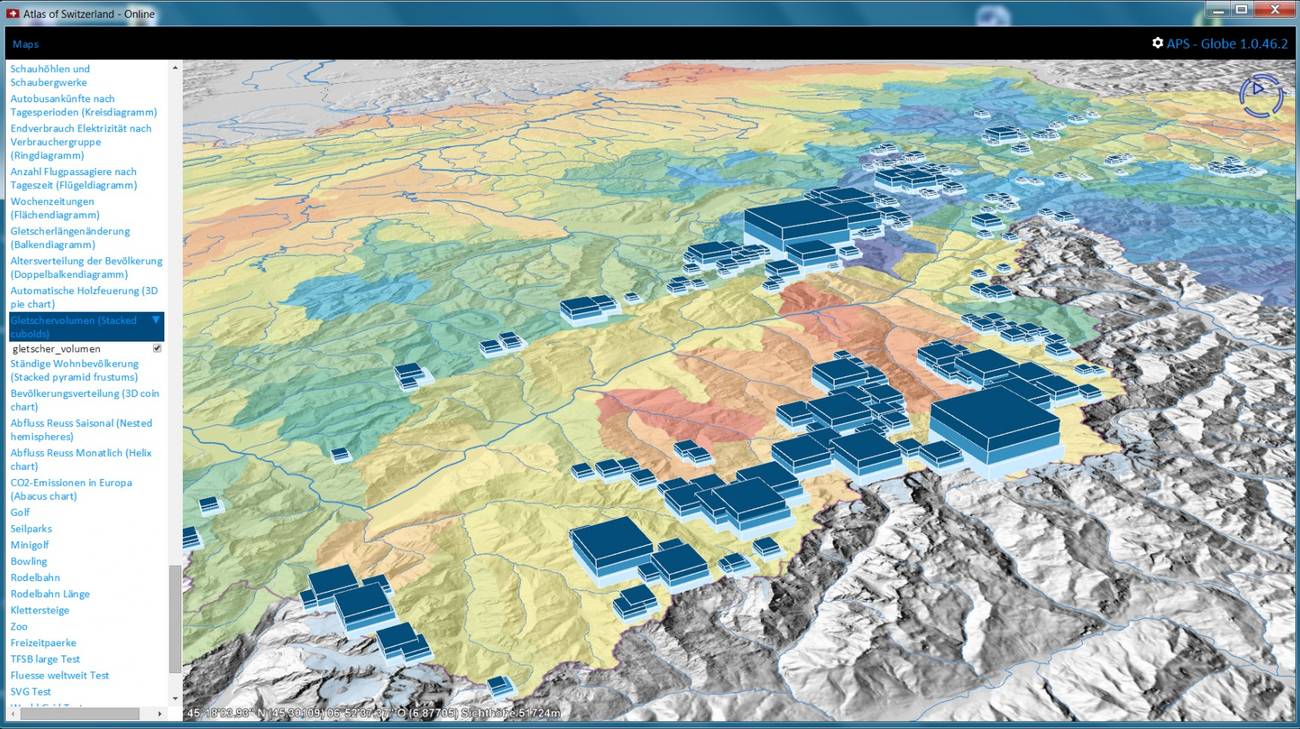
Task: Select Gletschervolumen (Stacked cuboids) map
Action: tap(86, 327)
